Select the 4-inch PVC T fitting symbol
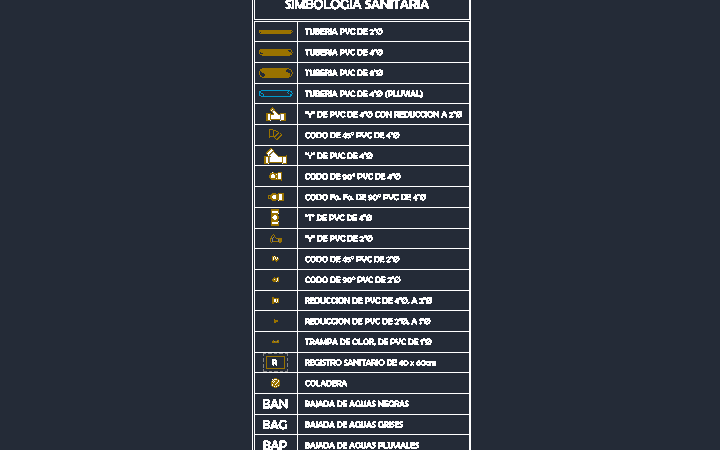Screen dimensions: 720x450 275,218
